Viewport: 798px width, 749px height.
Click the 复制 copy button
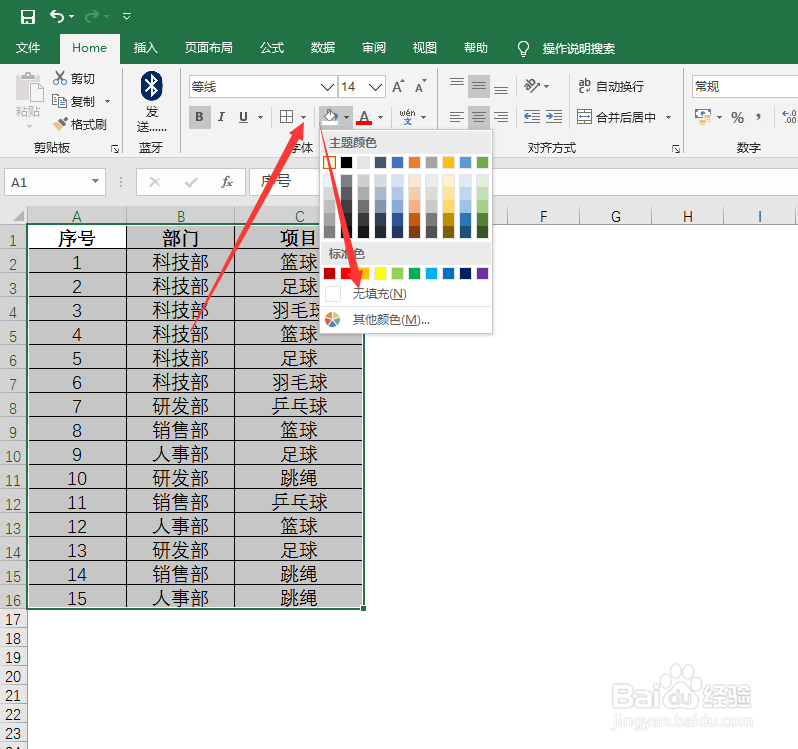click(x=73, y=101)
